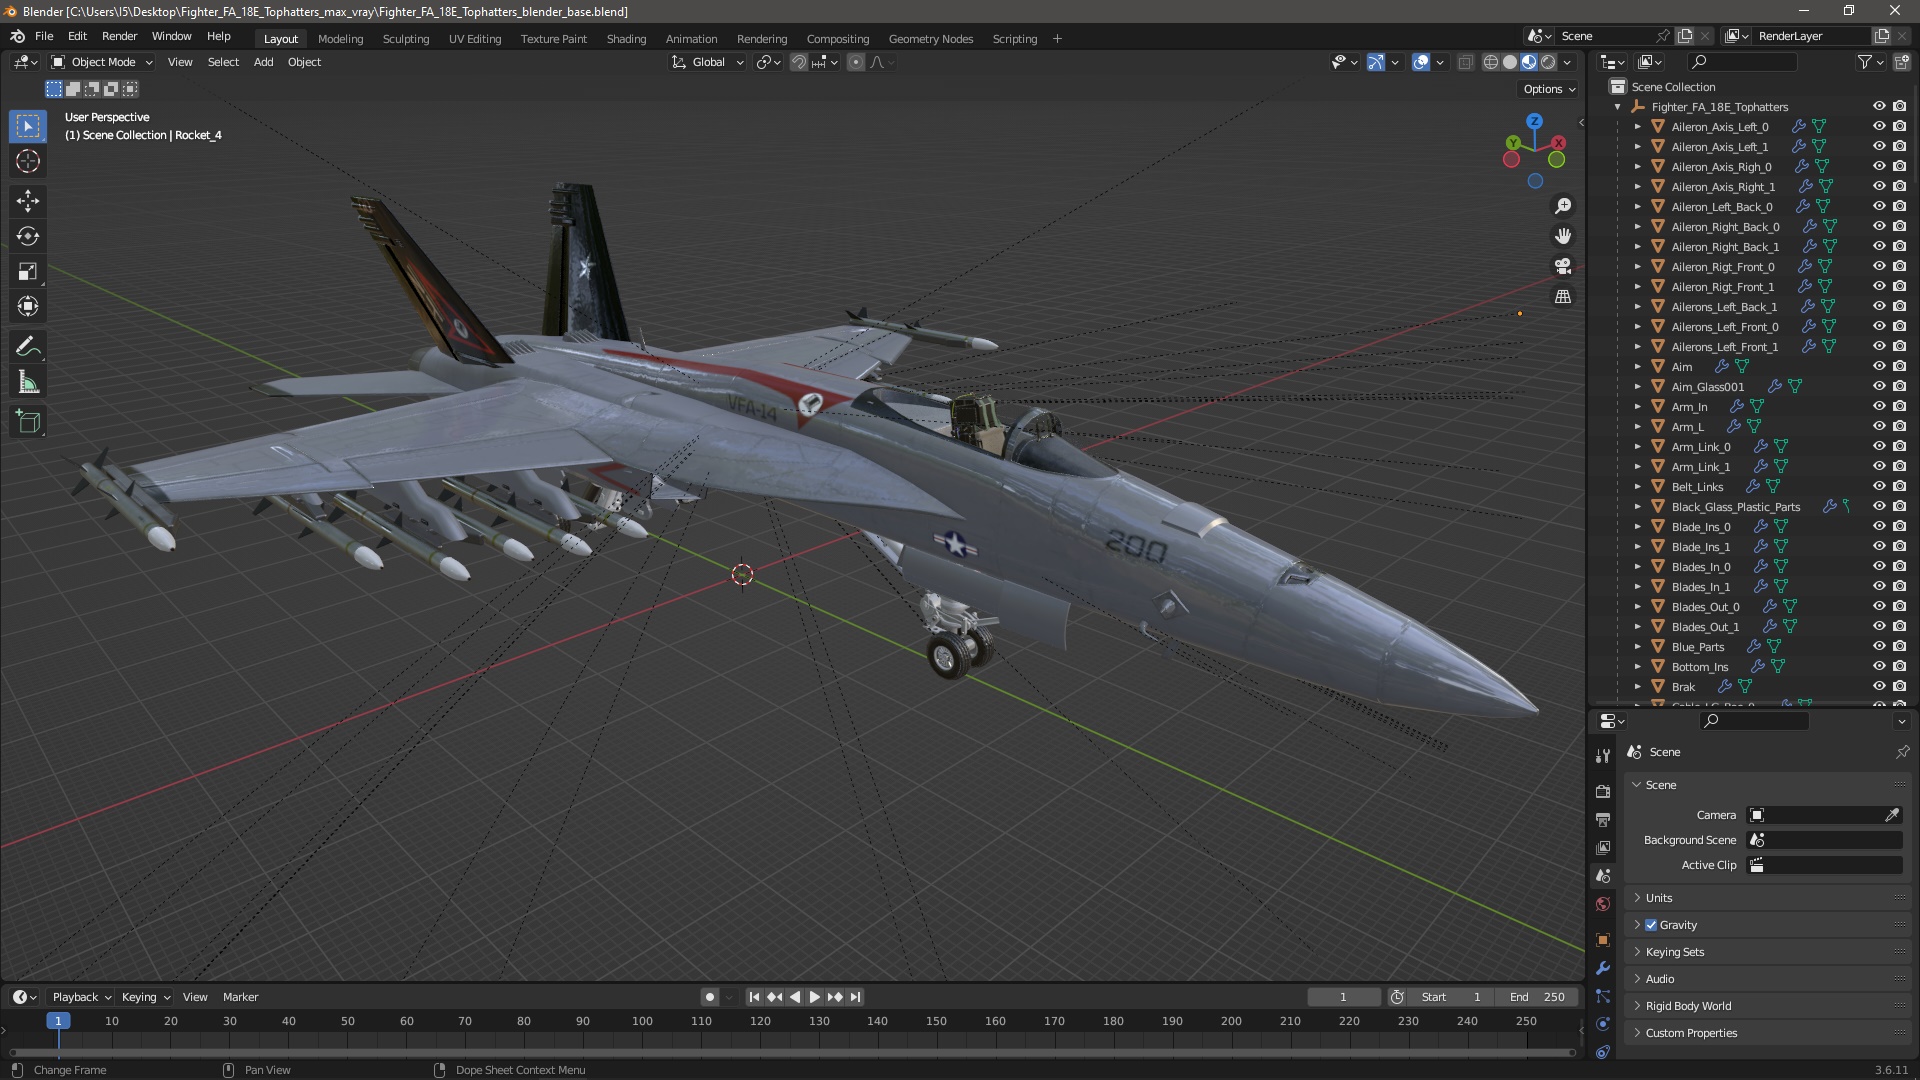This screenshot has height=1080, width=1920.
Task: Open the Physics properties tab
Action: (1603, 1023)
